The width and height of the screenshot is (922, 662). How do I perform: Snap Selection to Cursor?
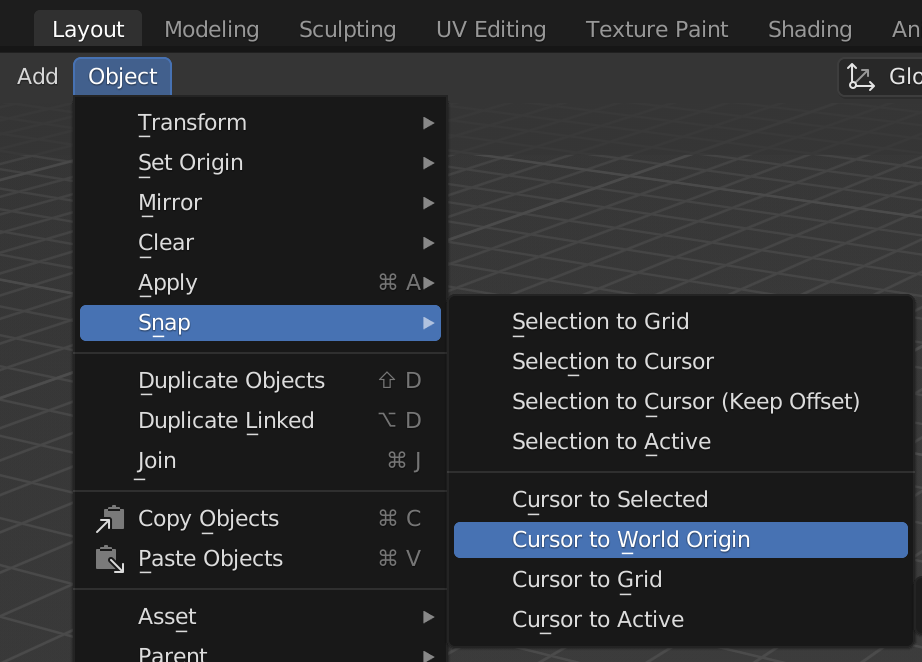(x=680, y=362)
